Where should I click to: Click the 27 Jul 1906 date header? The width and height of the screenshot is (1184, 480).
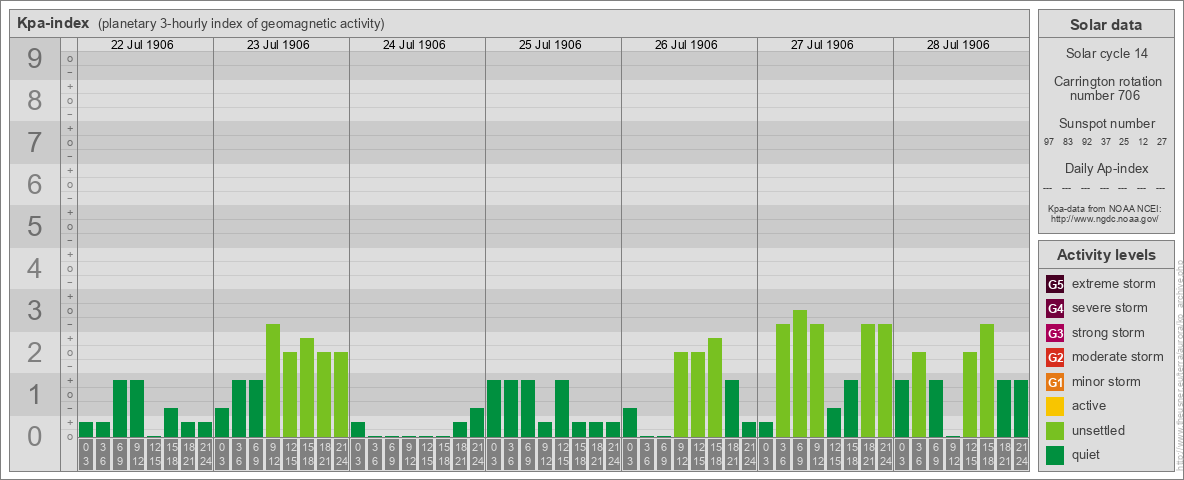822,45
